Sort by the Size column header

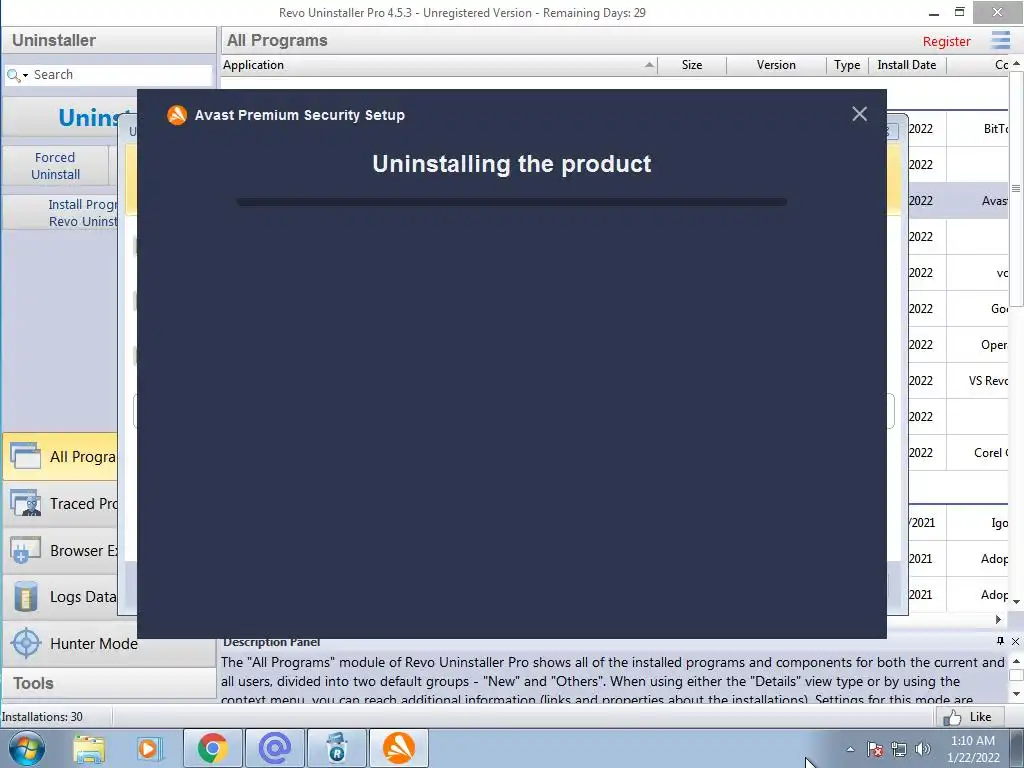tap(692, 65)
